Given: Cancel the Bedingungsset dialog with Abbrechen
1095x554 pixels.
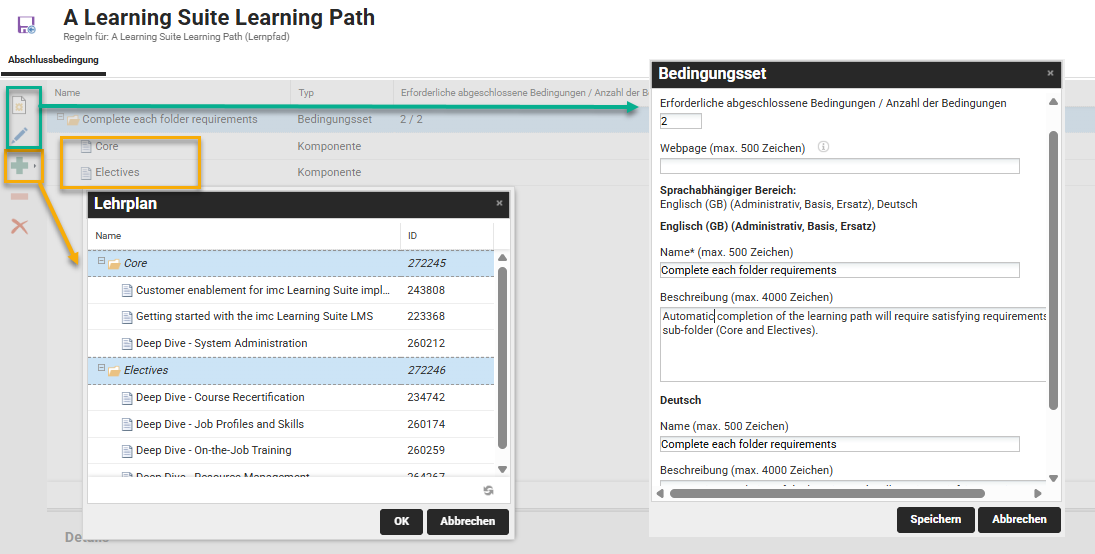Looking at the screenshot, I should pos(1019,519).
